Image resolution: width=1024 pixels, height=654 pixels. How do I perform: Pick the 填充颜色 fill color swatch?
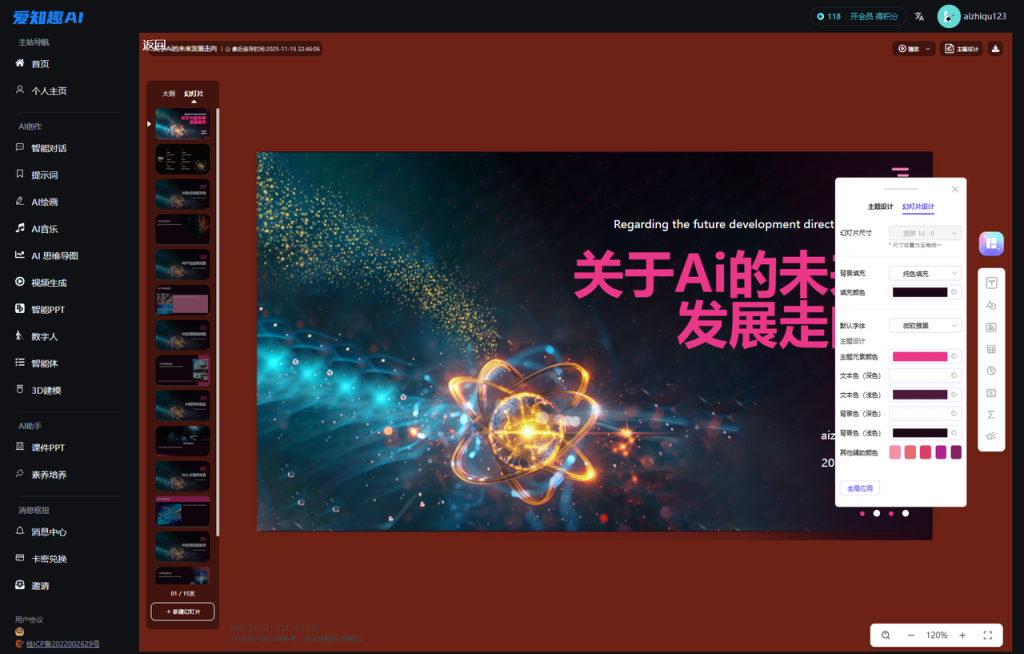pyautogui.click(x=920, y=292)
